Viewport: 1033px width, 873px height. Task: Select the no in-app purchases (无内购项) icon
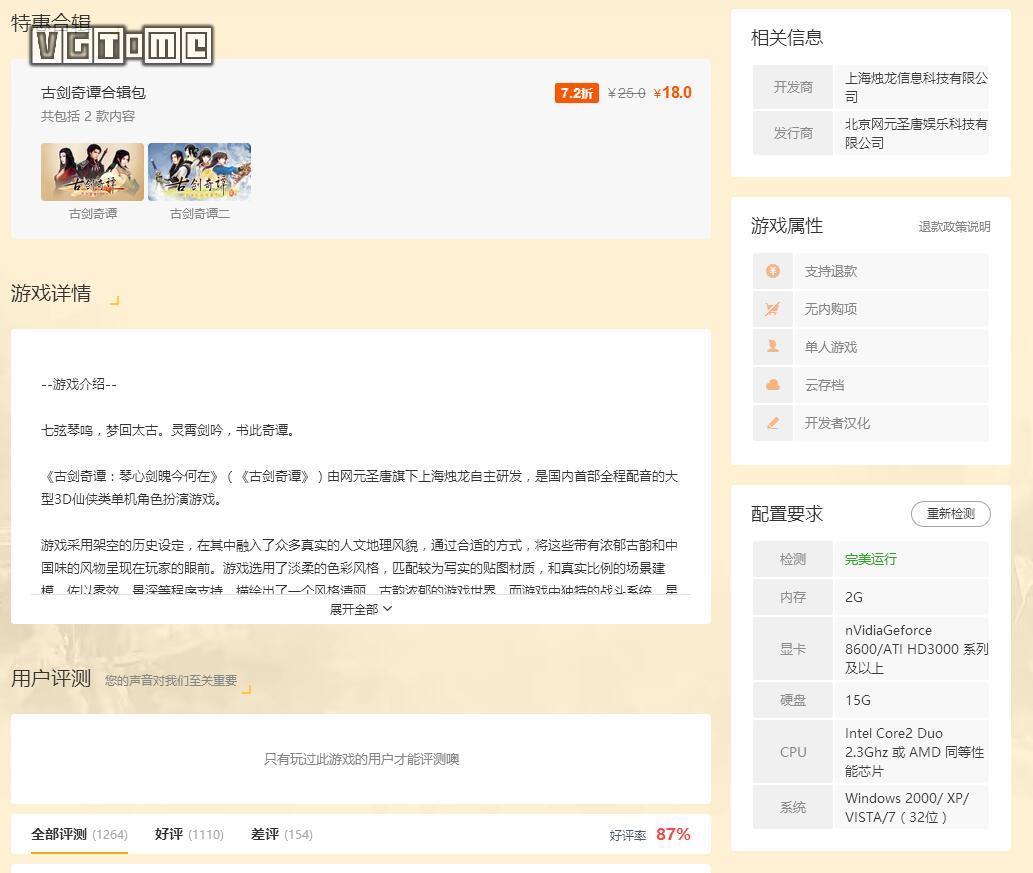[x=772, y=309]
